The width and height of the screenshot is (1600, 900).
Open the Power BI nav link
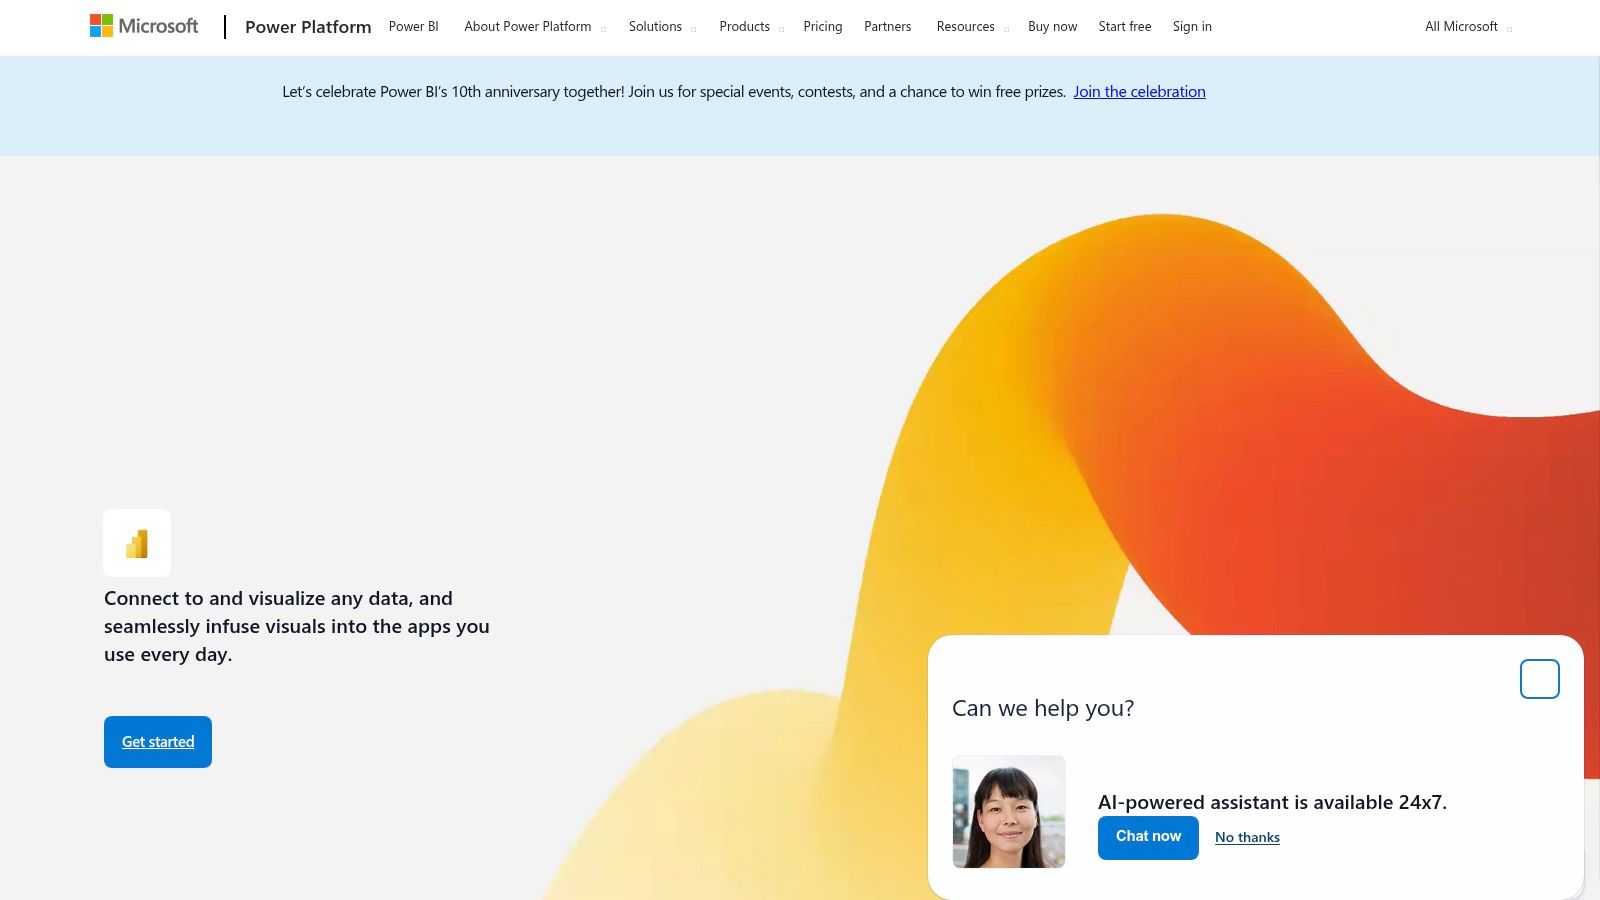(413, 27)
